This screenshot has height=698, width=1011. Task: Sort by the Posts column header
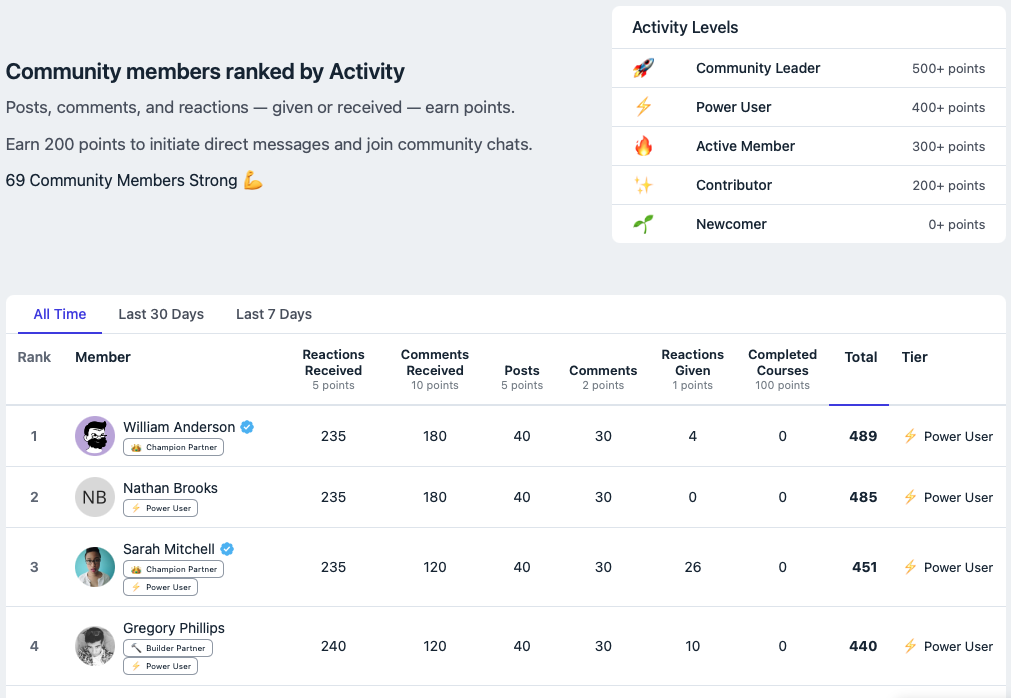click(522, 377)
